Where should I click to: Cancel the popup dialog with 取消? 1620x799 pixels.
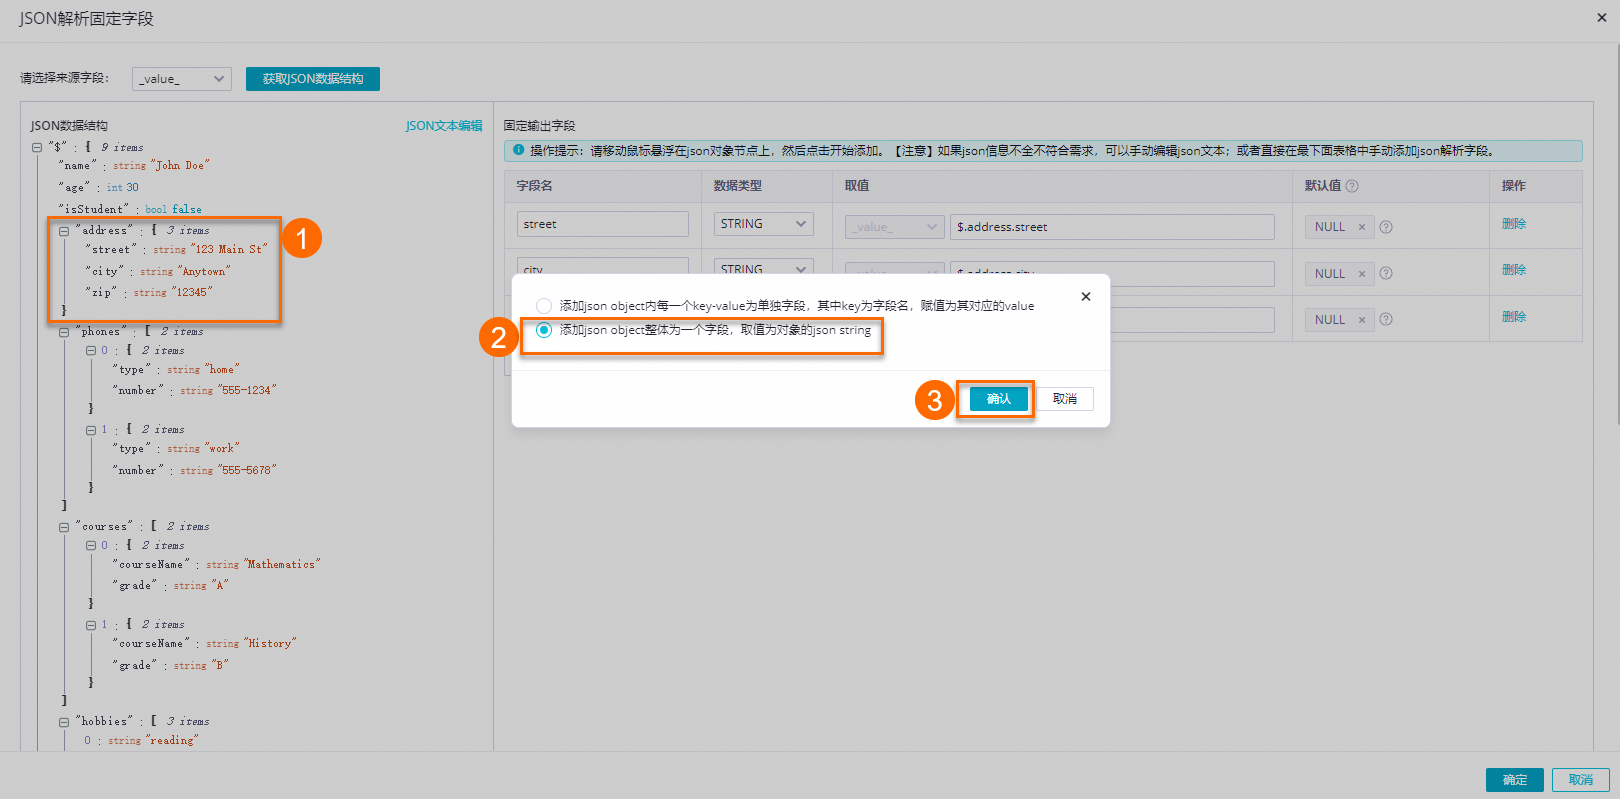1064,399
